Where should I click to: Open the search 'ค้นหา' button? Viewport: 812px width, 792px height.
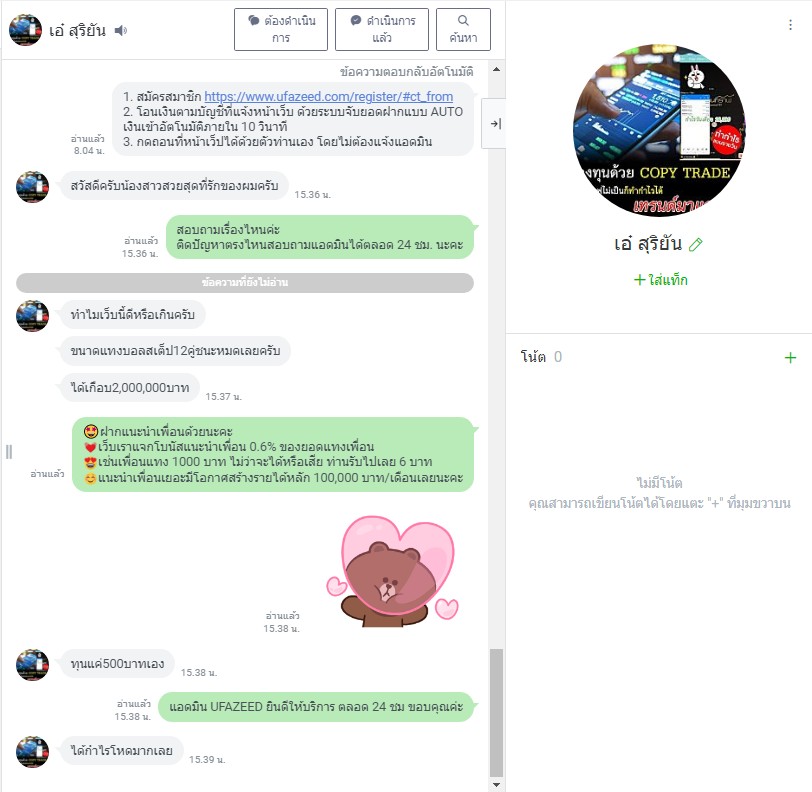pos(463,30)
